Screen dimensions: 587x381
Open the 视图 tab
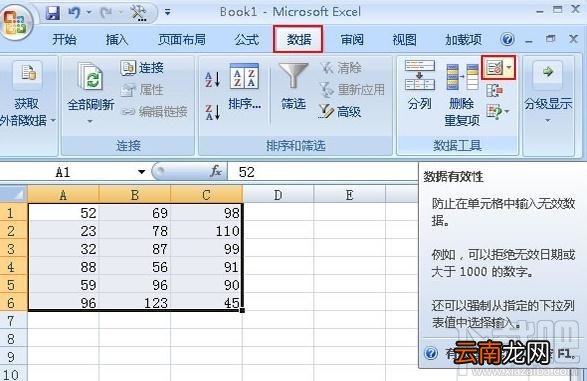coord(404,39)
